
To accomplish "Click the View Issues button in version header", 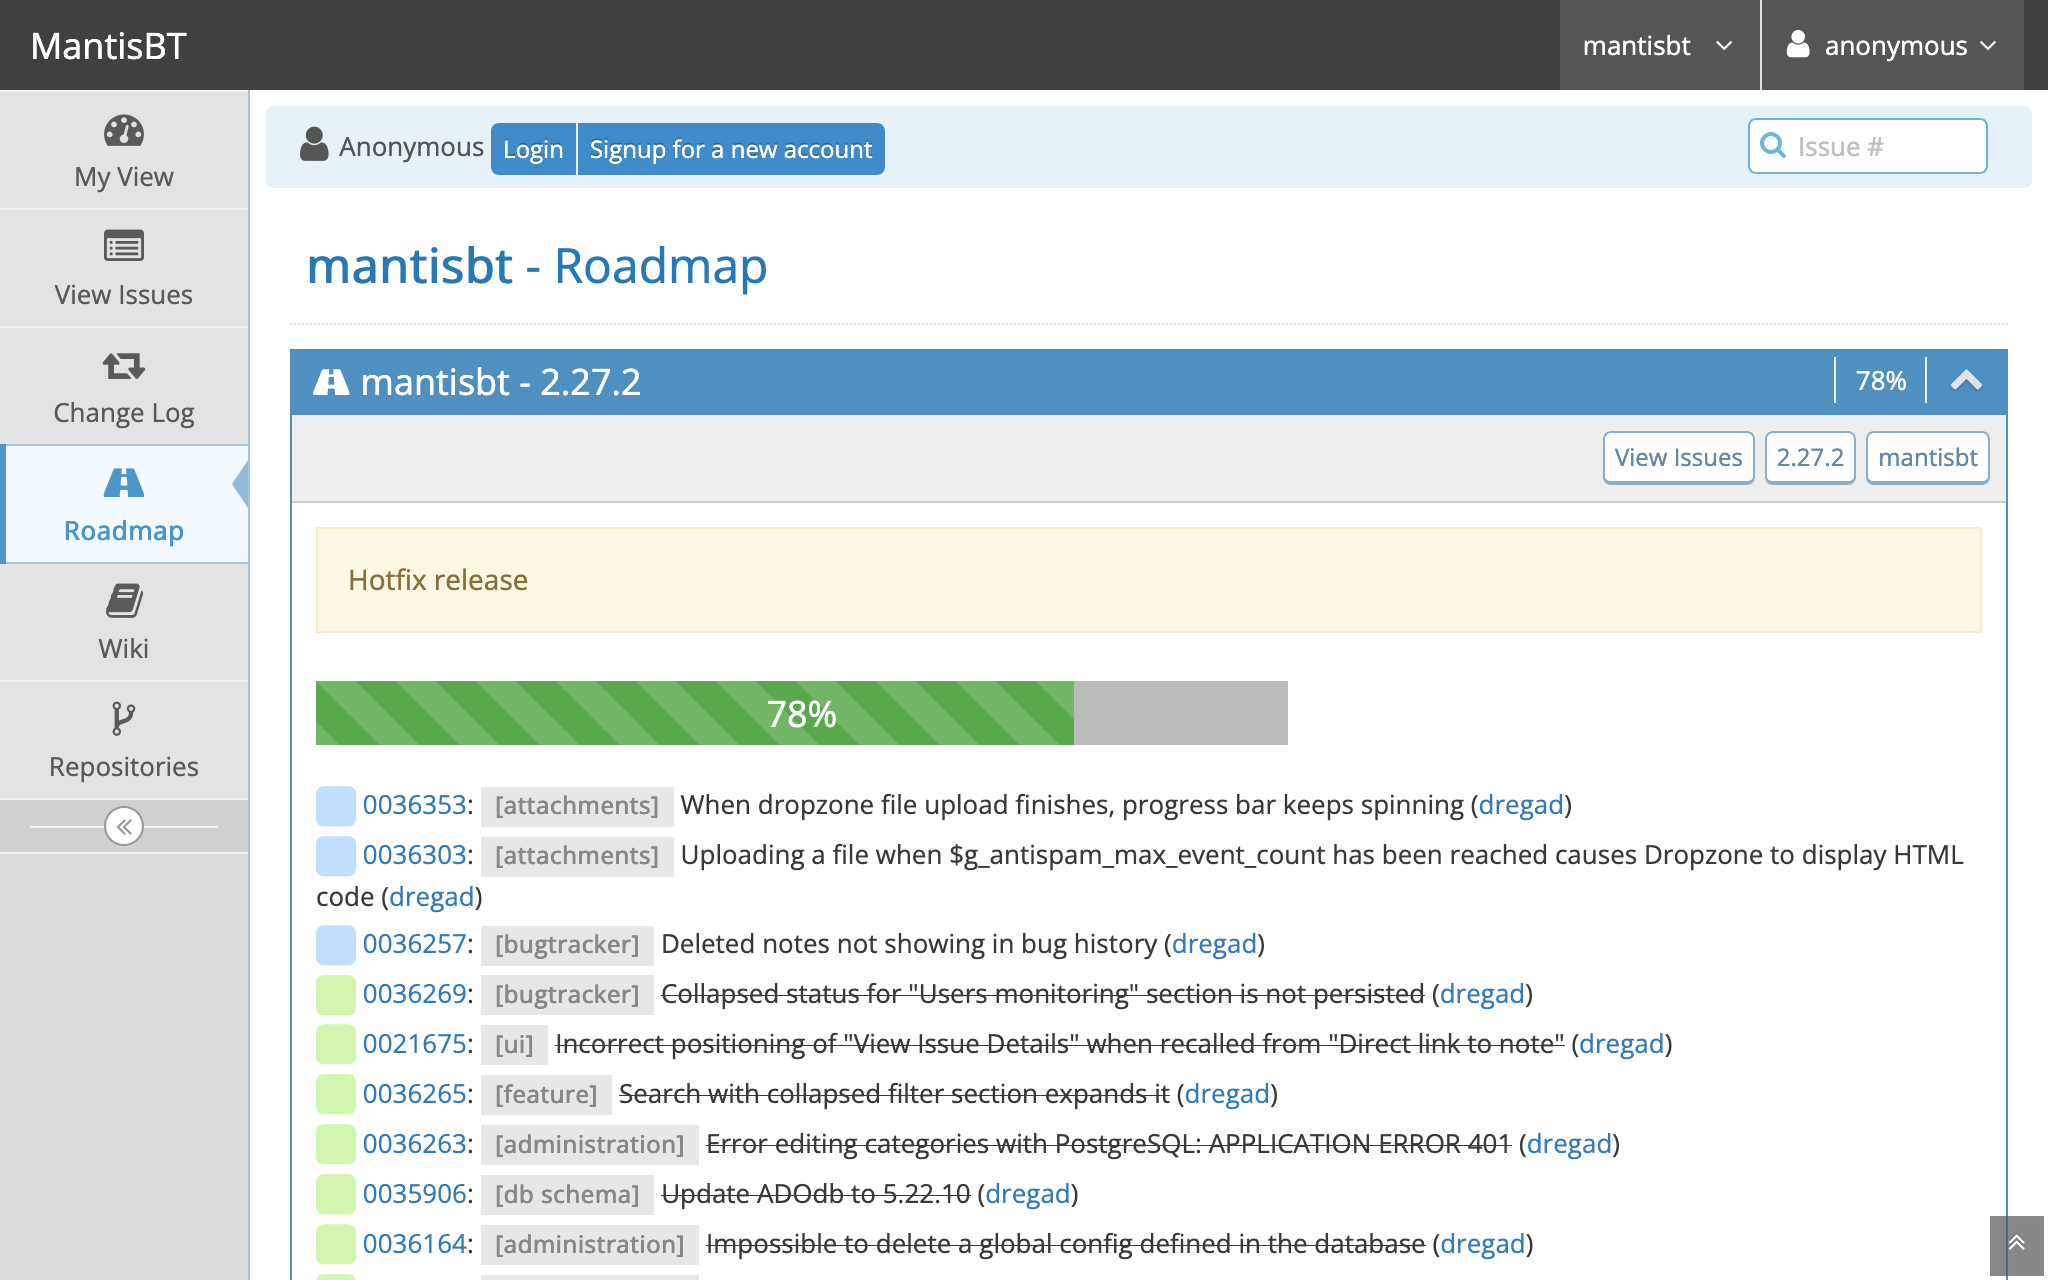I will [x=1678, y=457].
